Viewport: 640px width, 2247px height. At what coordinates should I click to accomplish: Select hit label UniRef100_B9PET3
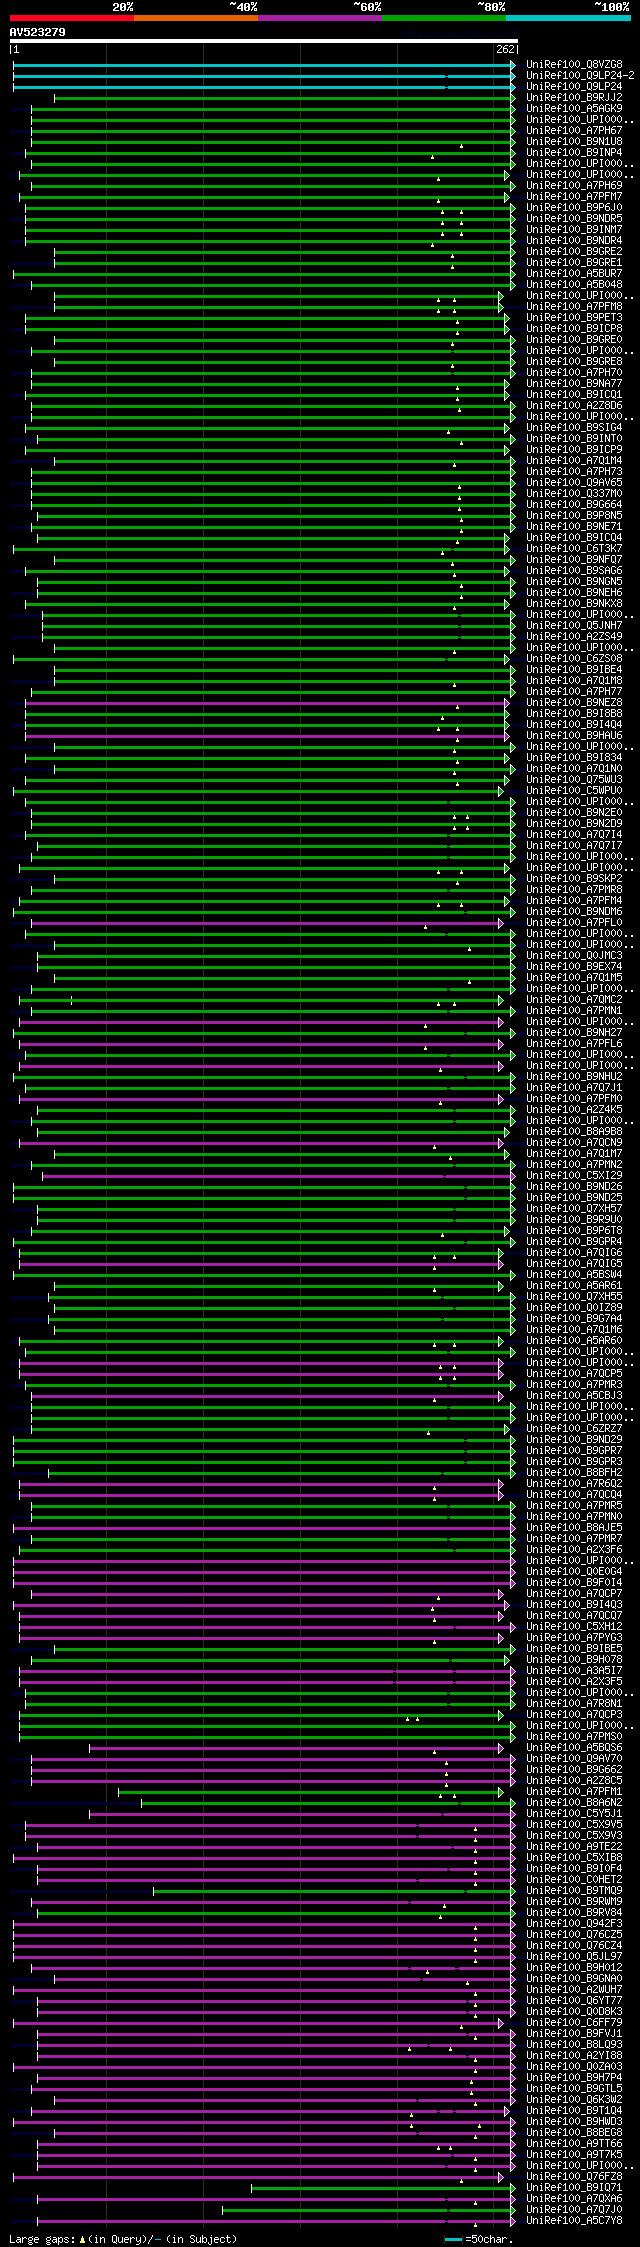coord(574,318)
